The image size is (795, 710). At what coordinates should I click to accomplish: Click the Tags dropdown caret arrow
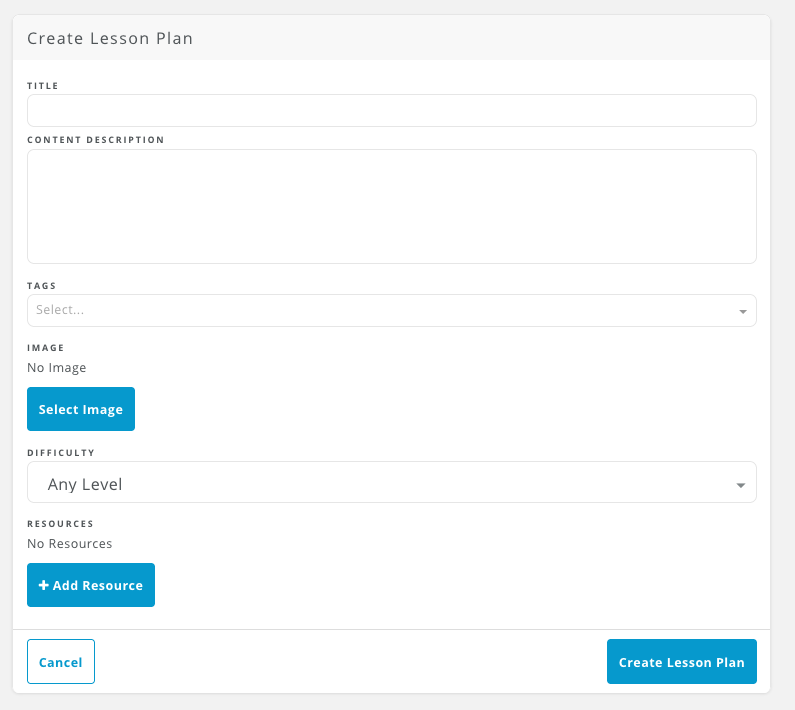tap(742, 311)
